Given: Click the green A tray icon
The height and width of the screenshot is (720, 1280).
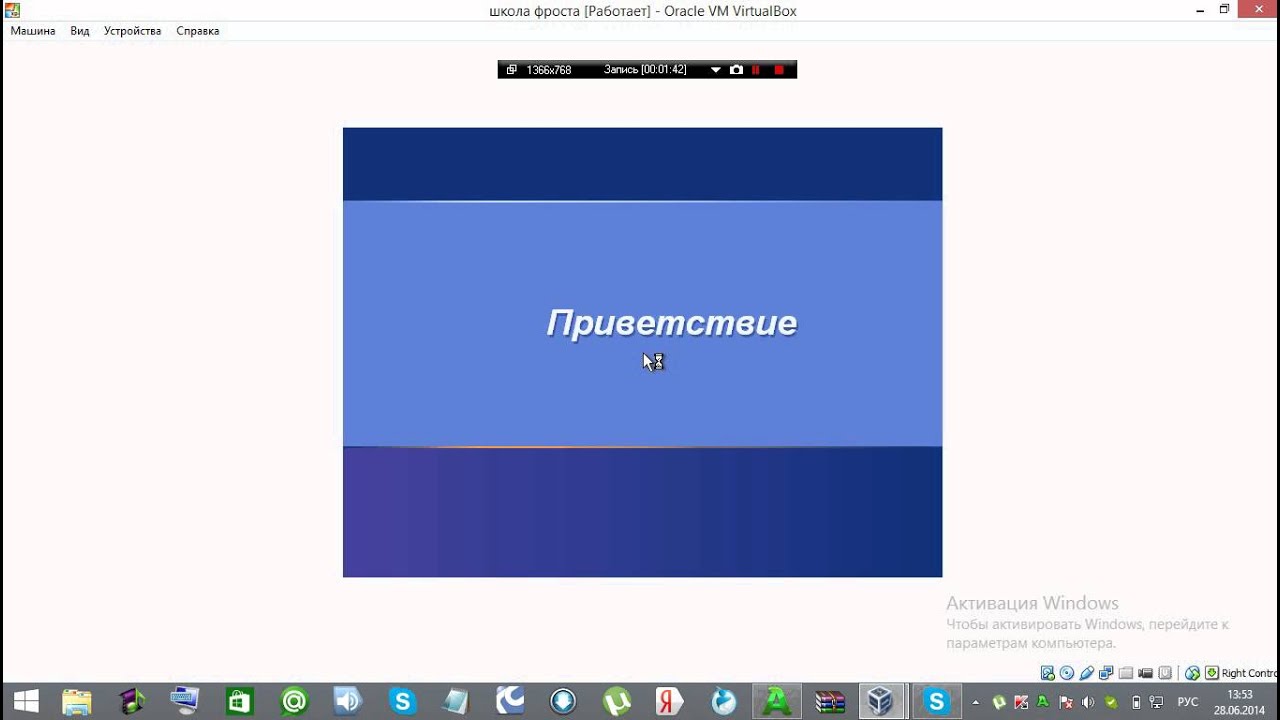Looking at the screenshot, I should point(1043,702).
